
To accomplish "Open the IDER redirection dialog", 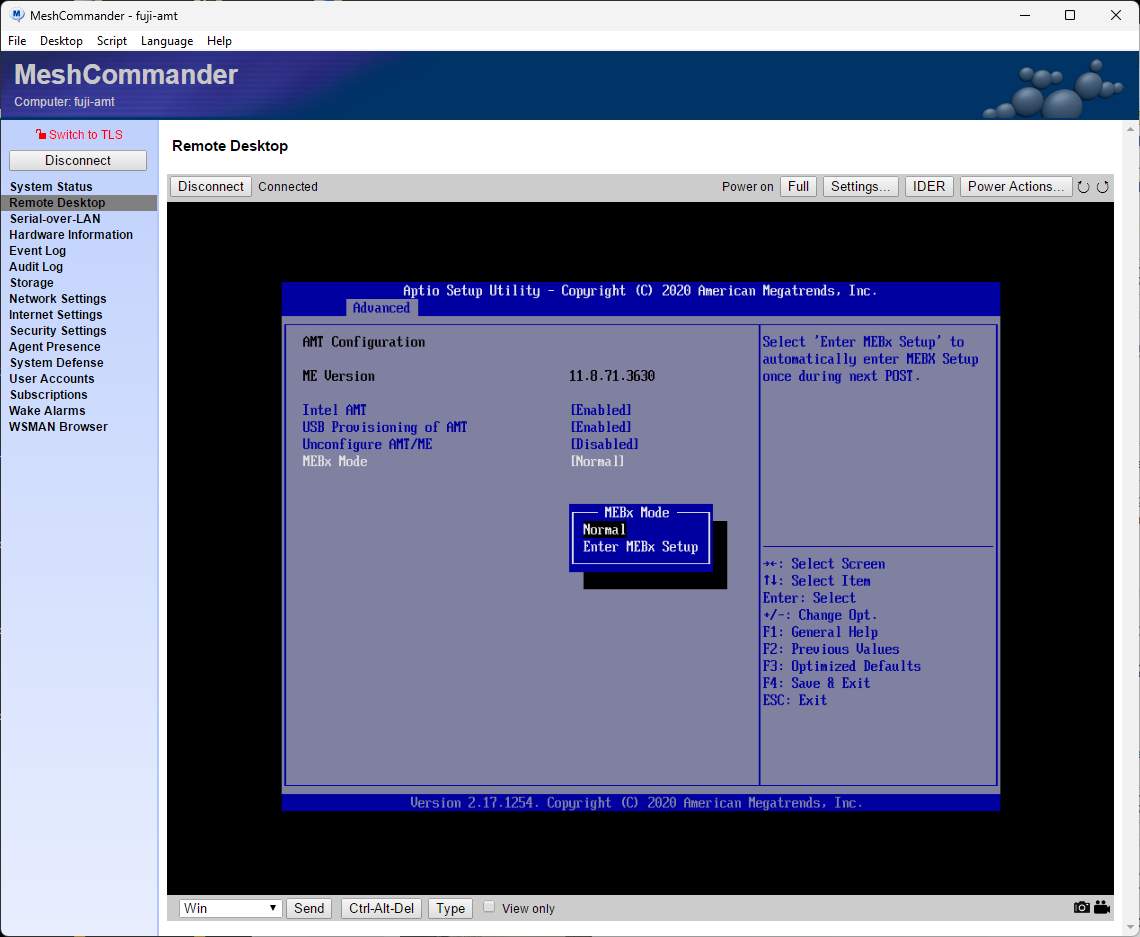I will coord(928,186).
